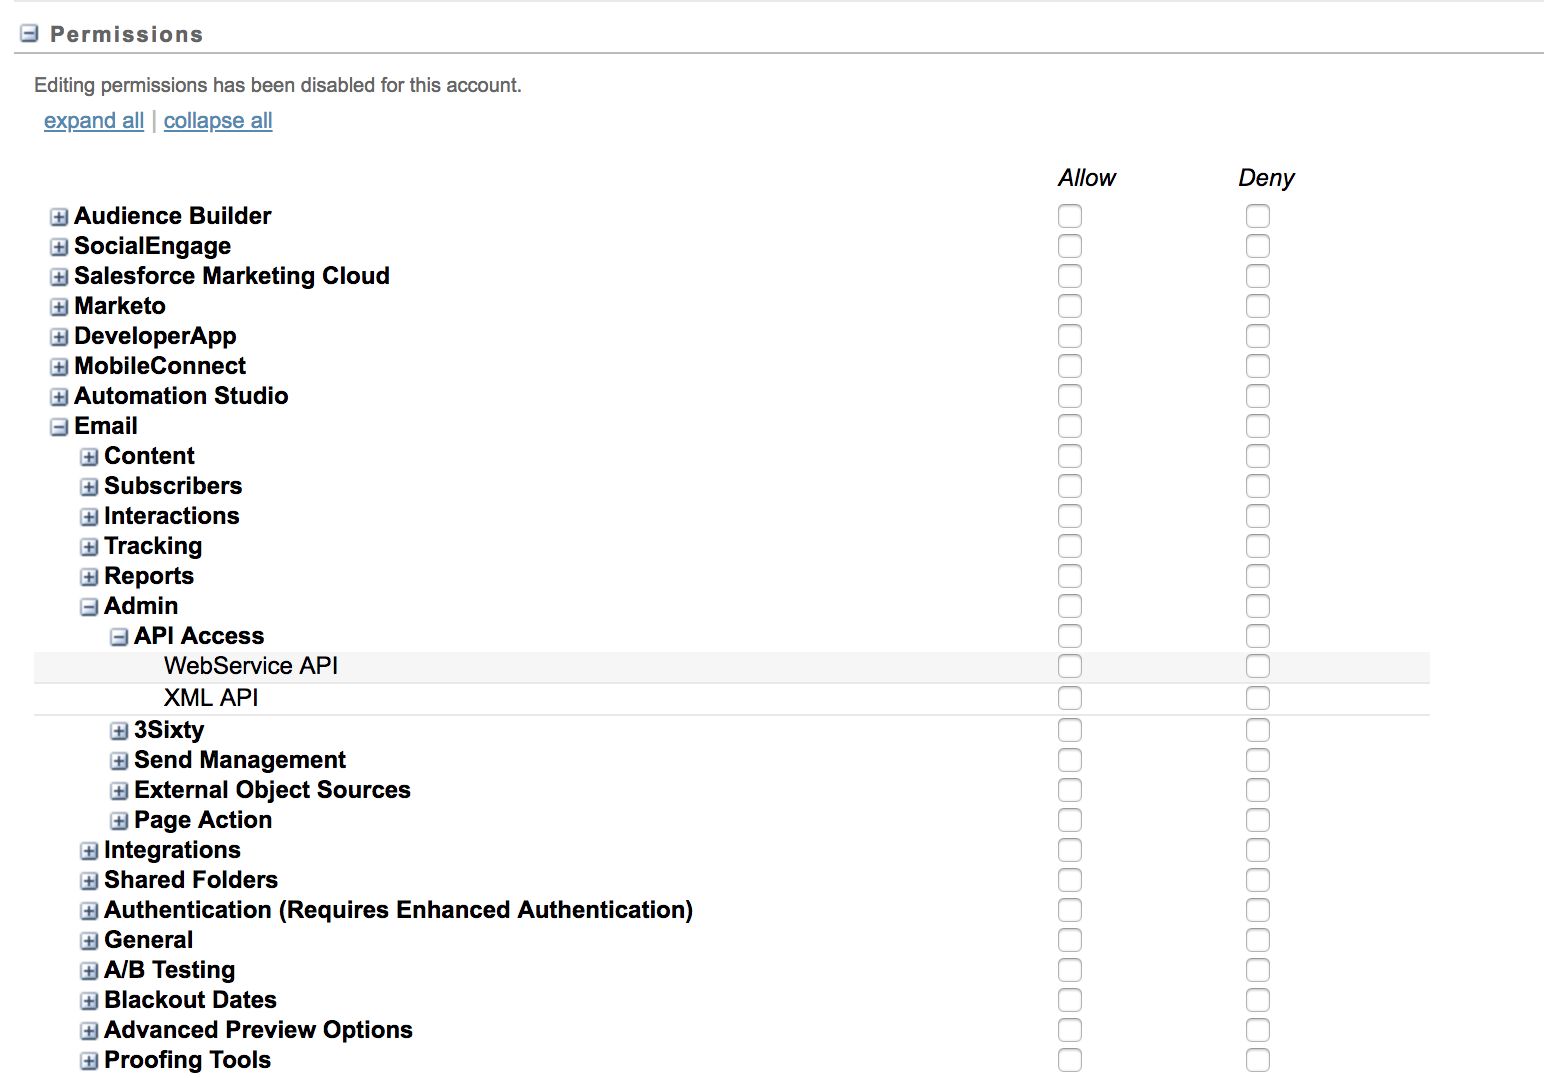
Task: Collapse the Permissions section header icon
Action: pos(29,33)
